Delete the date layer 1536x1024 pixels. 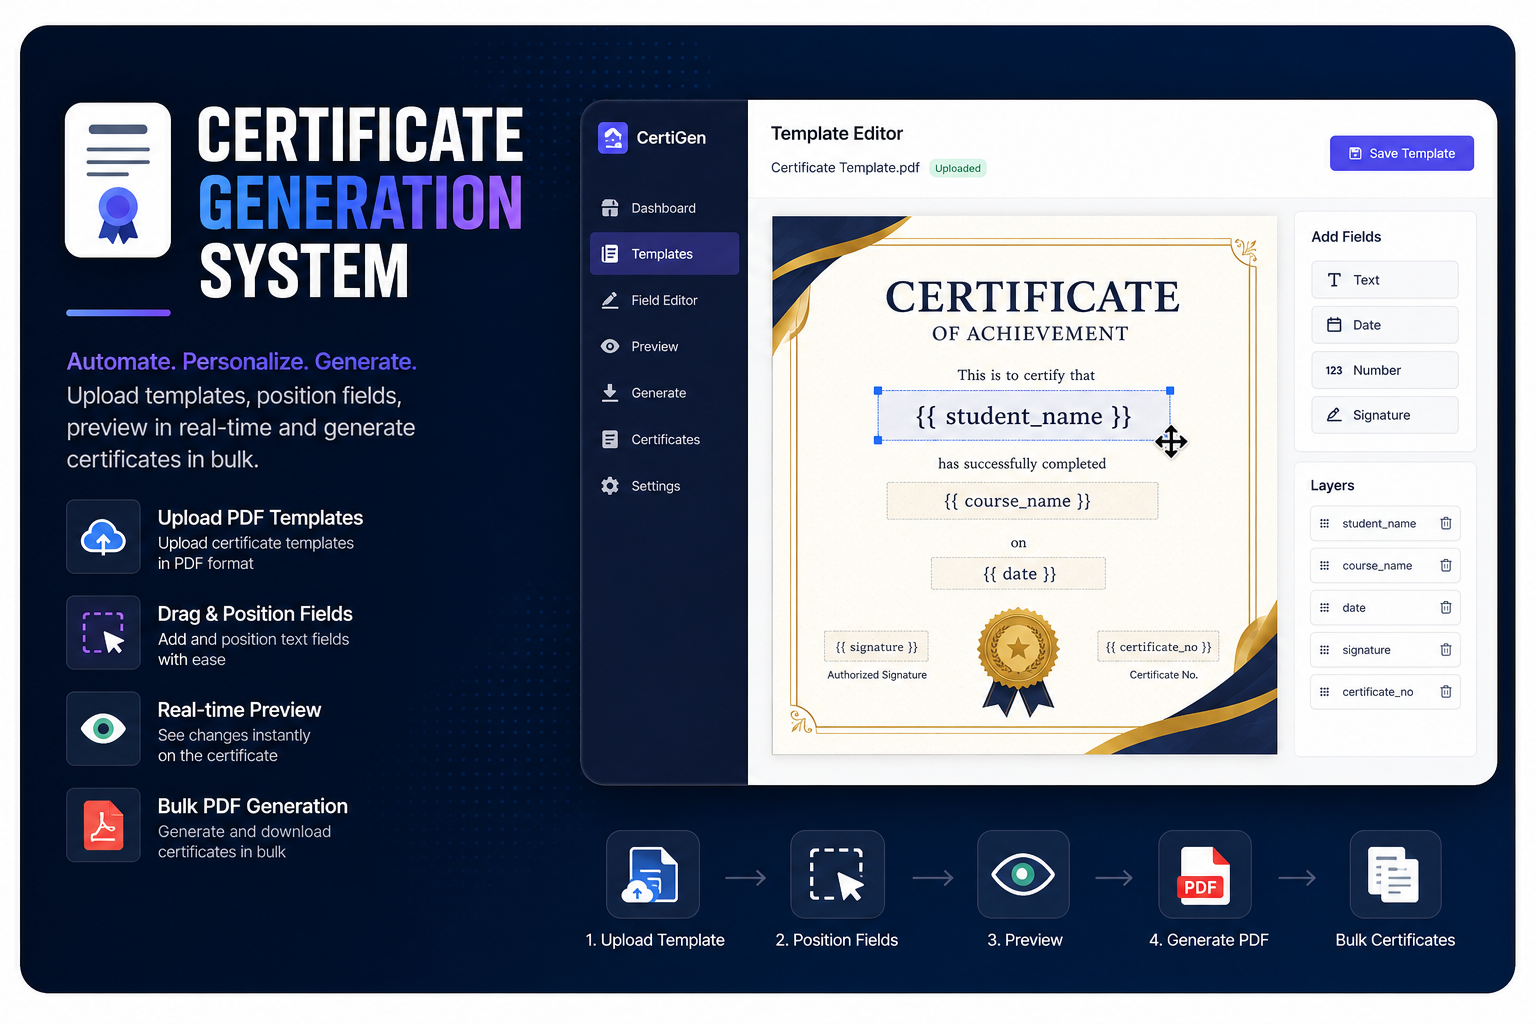click(1445, 607)
